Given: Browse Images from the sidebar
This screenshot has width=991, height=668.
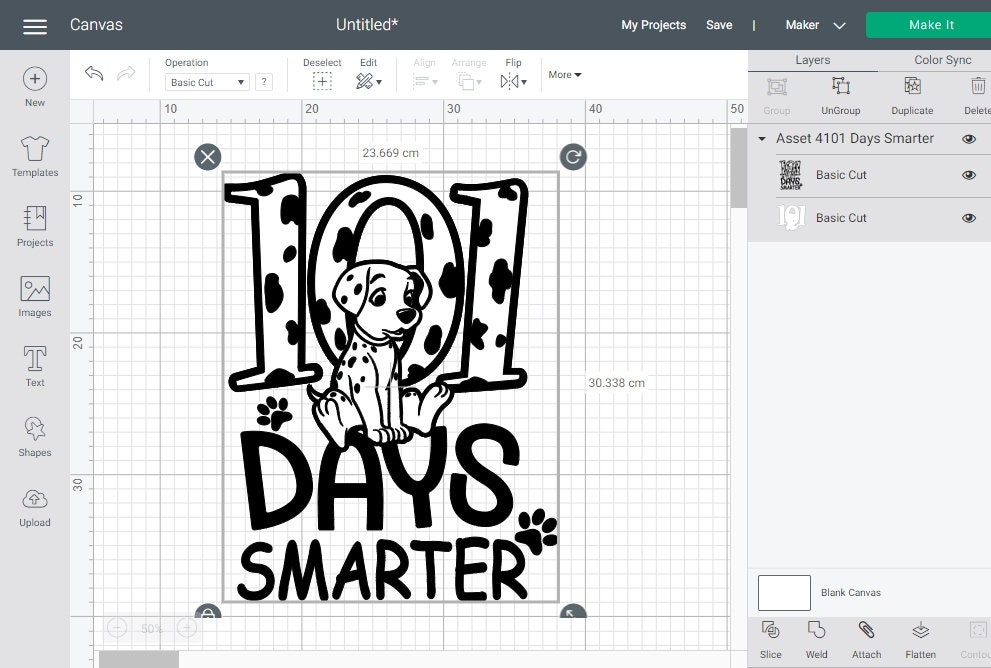Looking at the screenshot, I should pos(34,297).
